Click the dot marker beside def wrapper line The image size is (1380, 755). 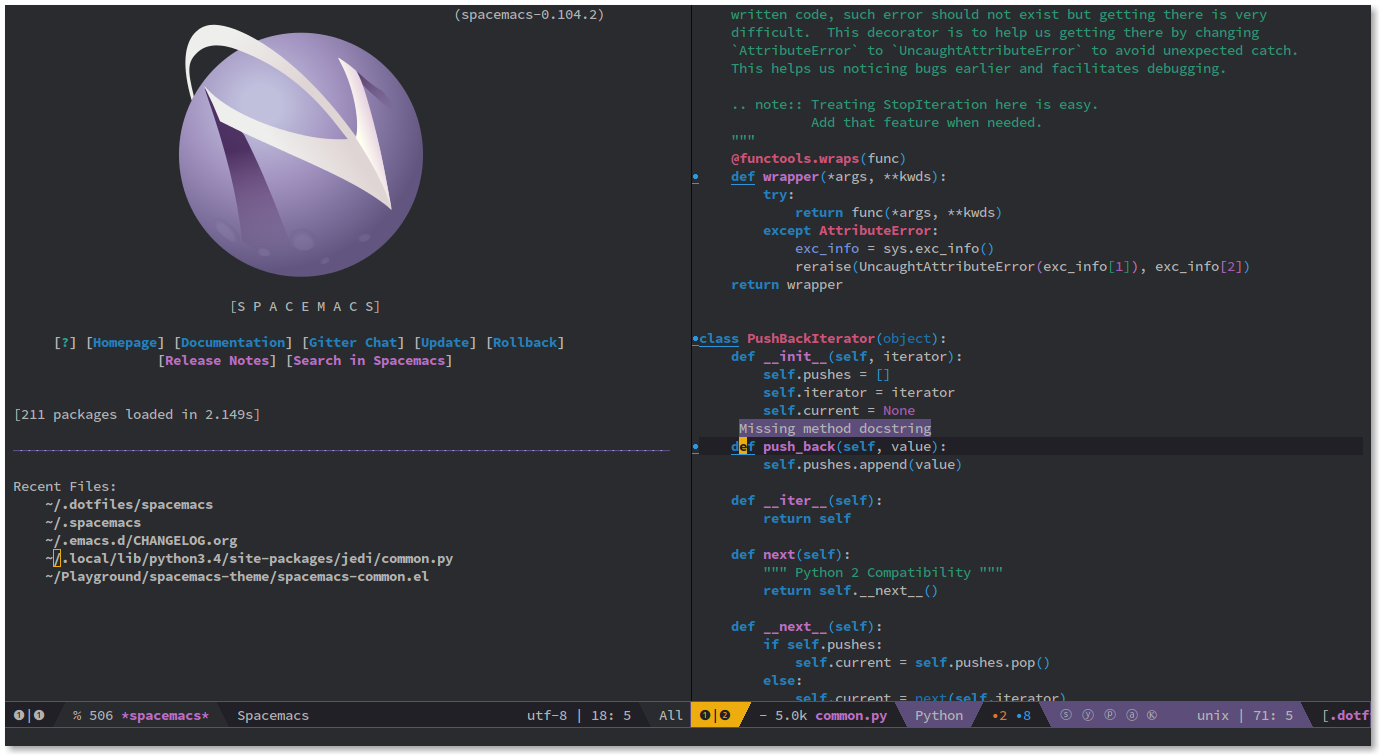click(x=695, y=177)
